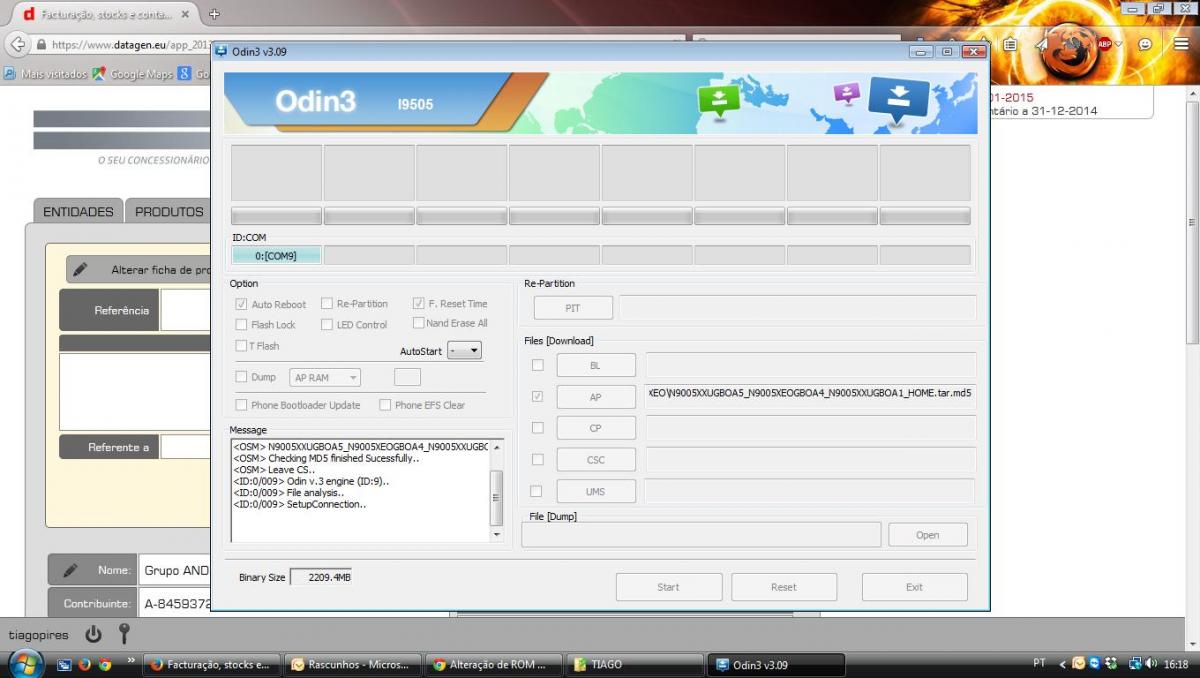Check the BL file checkbox
The image size is (1200, 678).
point(537,365)
